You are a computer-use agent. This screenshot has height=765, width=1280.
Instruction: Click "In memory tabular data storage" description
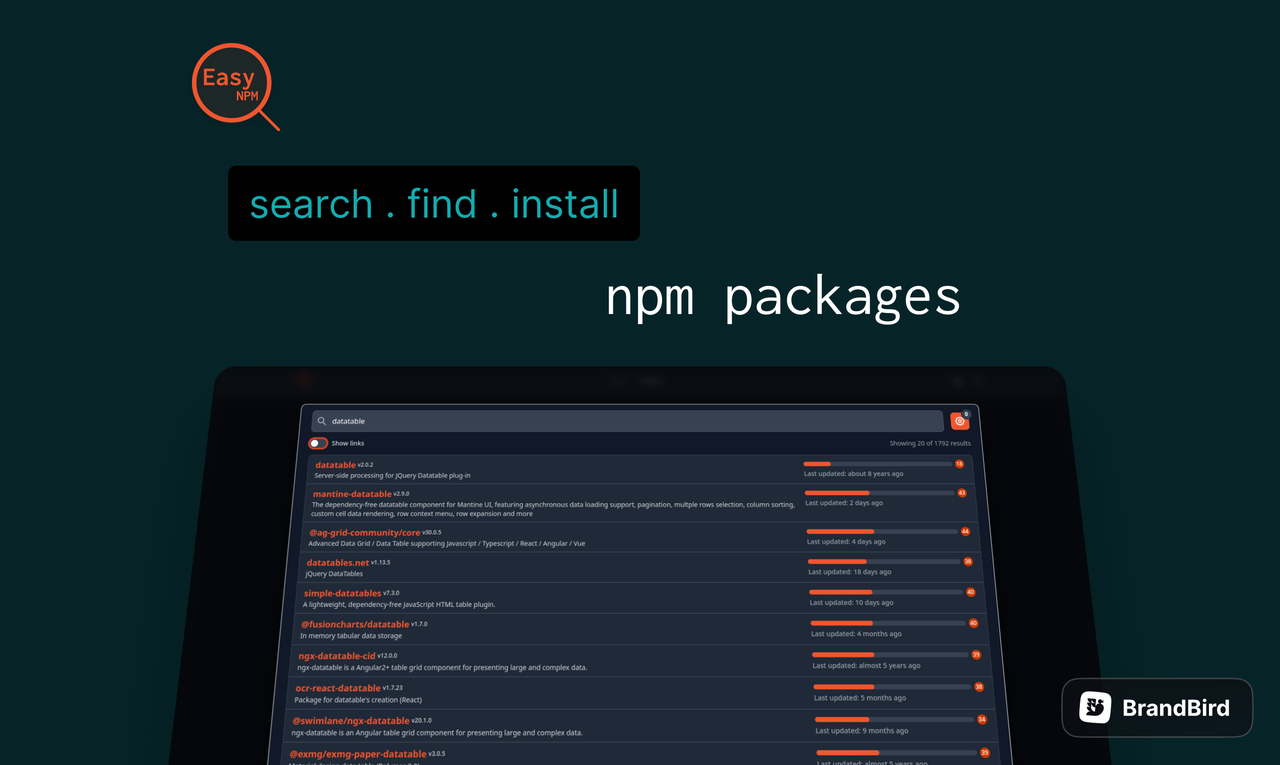pyautogui.click(x=351, y=635)
